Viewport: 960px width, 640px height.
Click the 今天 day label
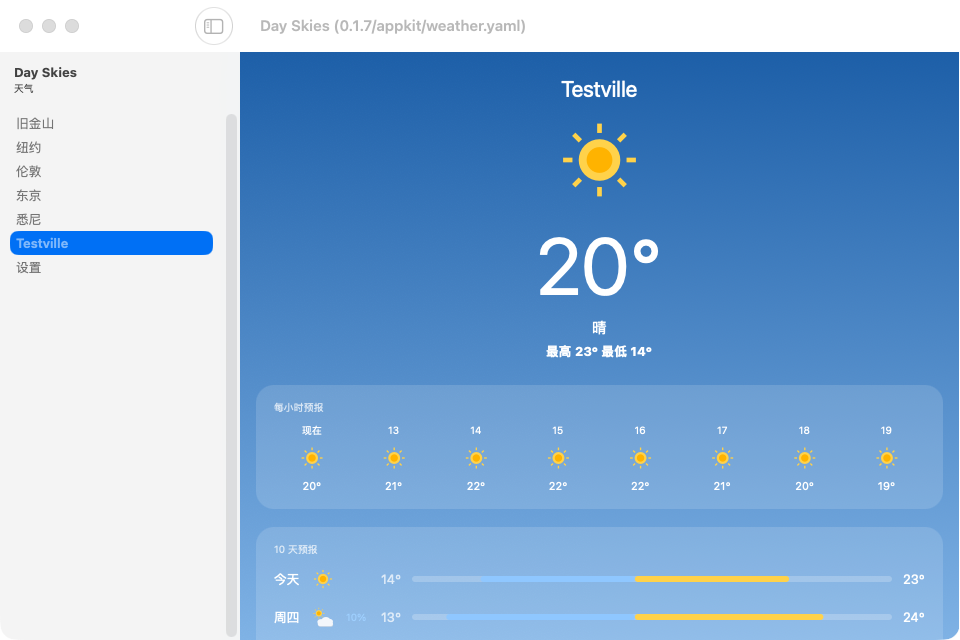click(286, 579)
